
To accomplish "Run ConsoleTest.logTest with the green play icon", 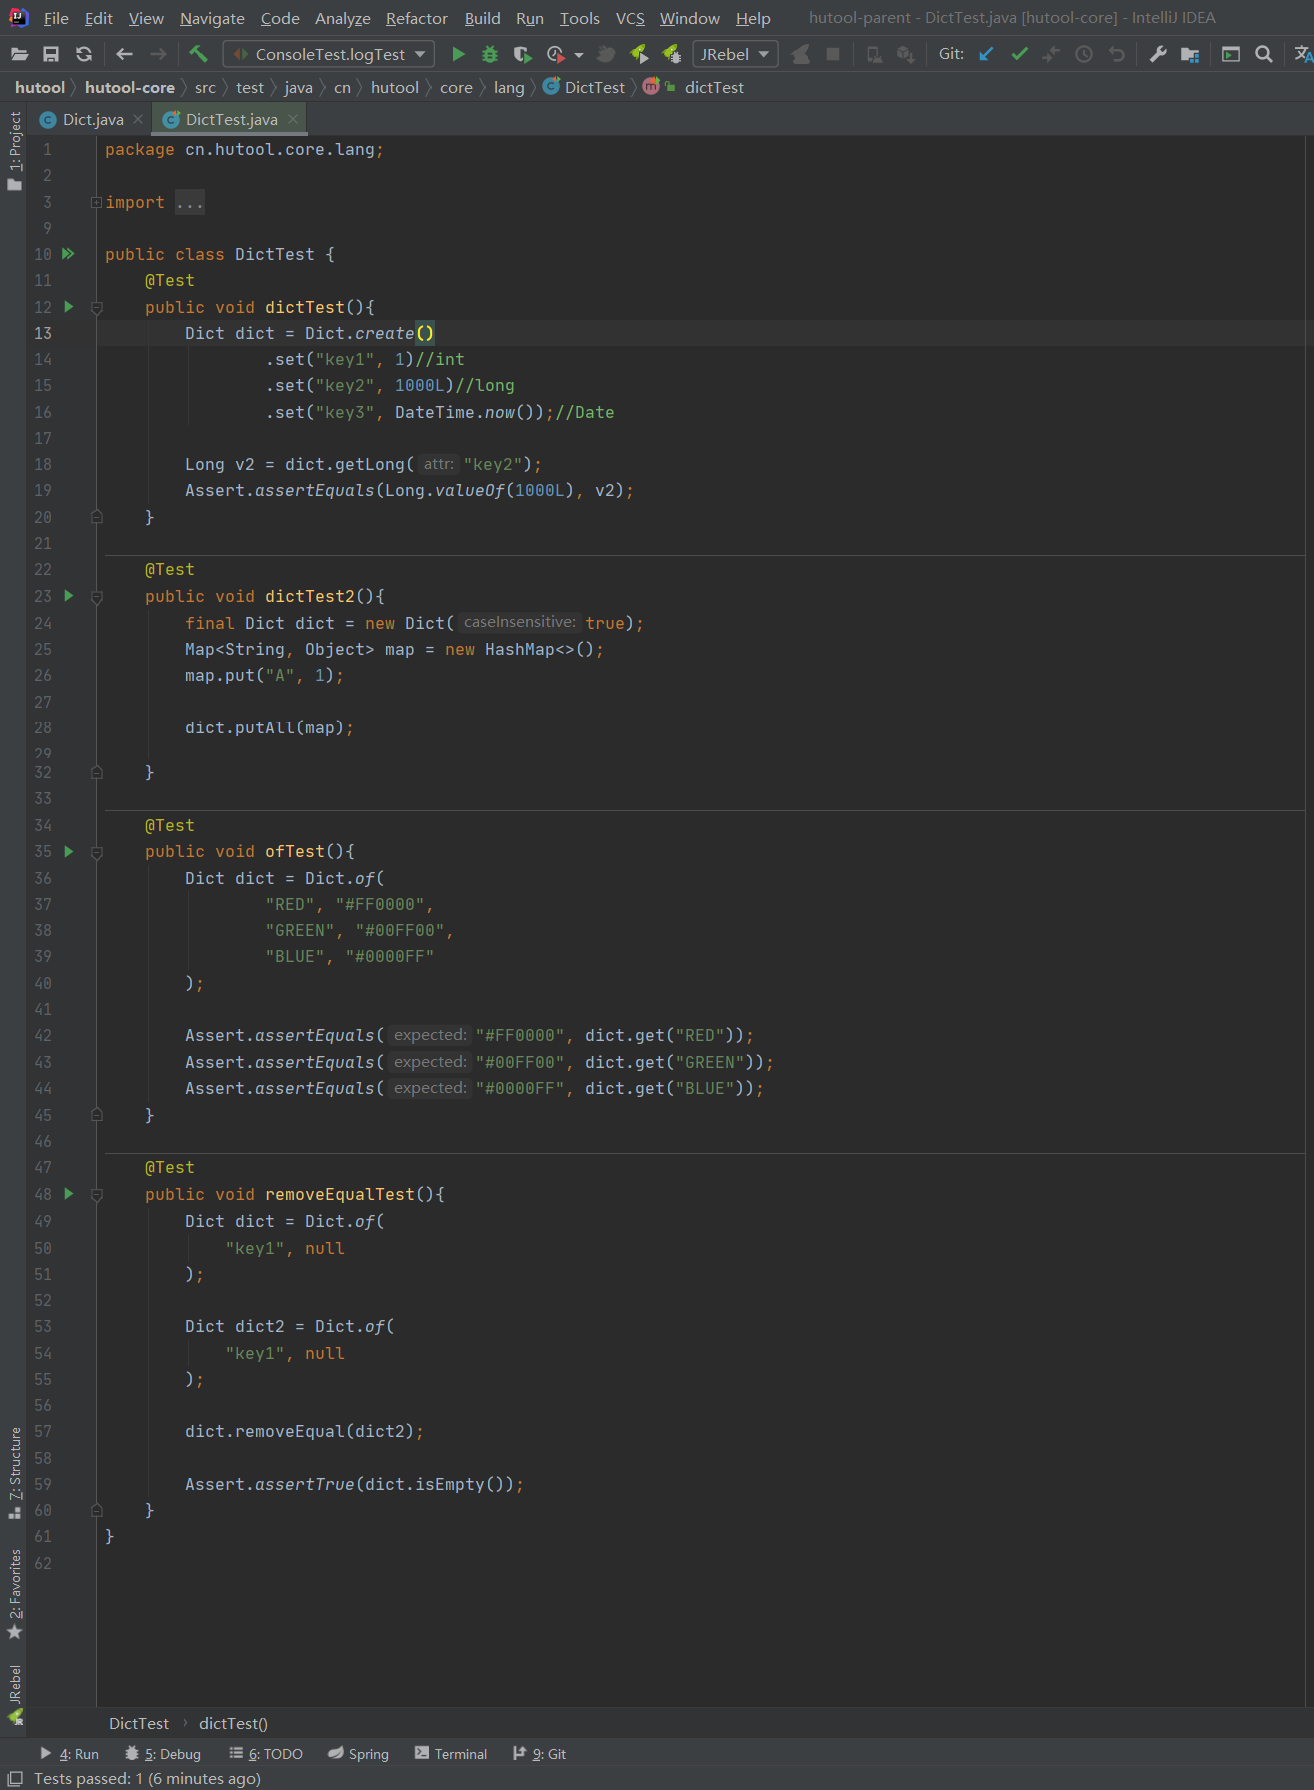I will pos(458,54).
